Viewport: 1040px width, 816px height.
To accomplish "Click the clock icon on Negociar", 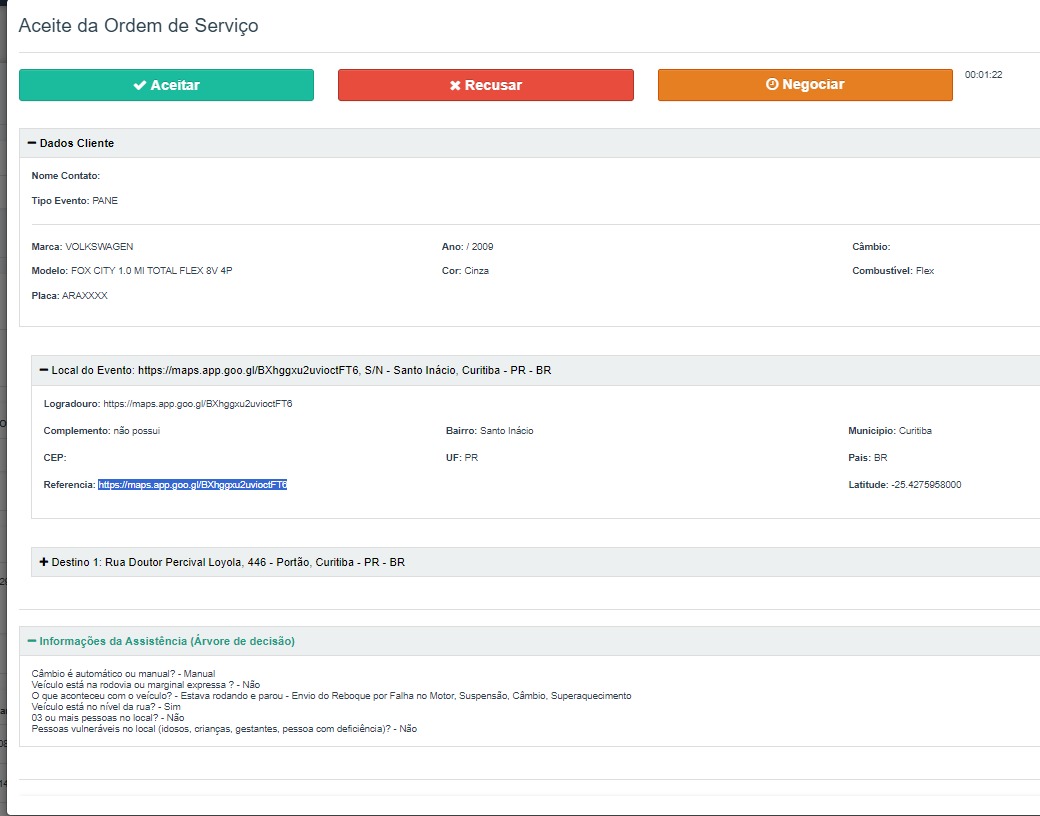I will 771,85.
